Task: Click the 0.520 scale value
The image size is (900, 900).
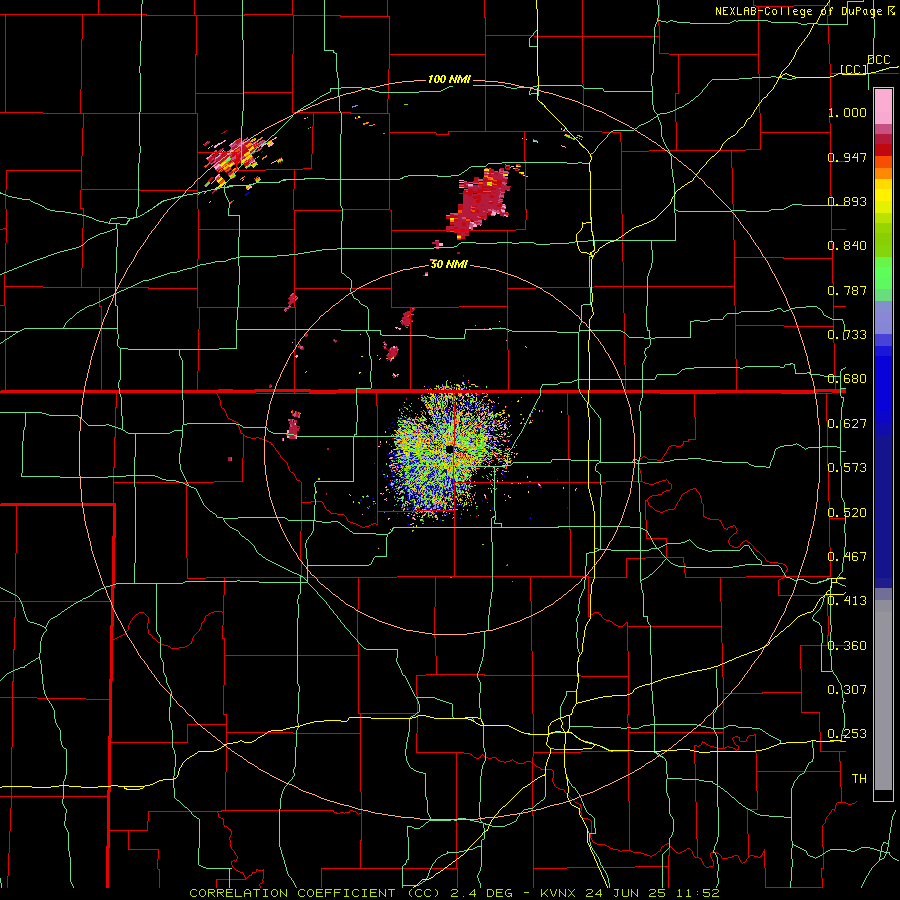Action: point(847,513)
